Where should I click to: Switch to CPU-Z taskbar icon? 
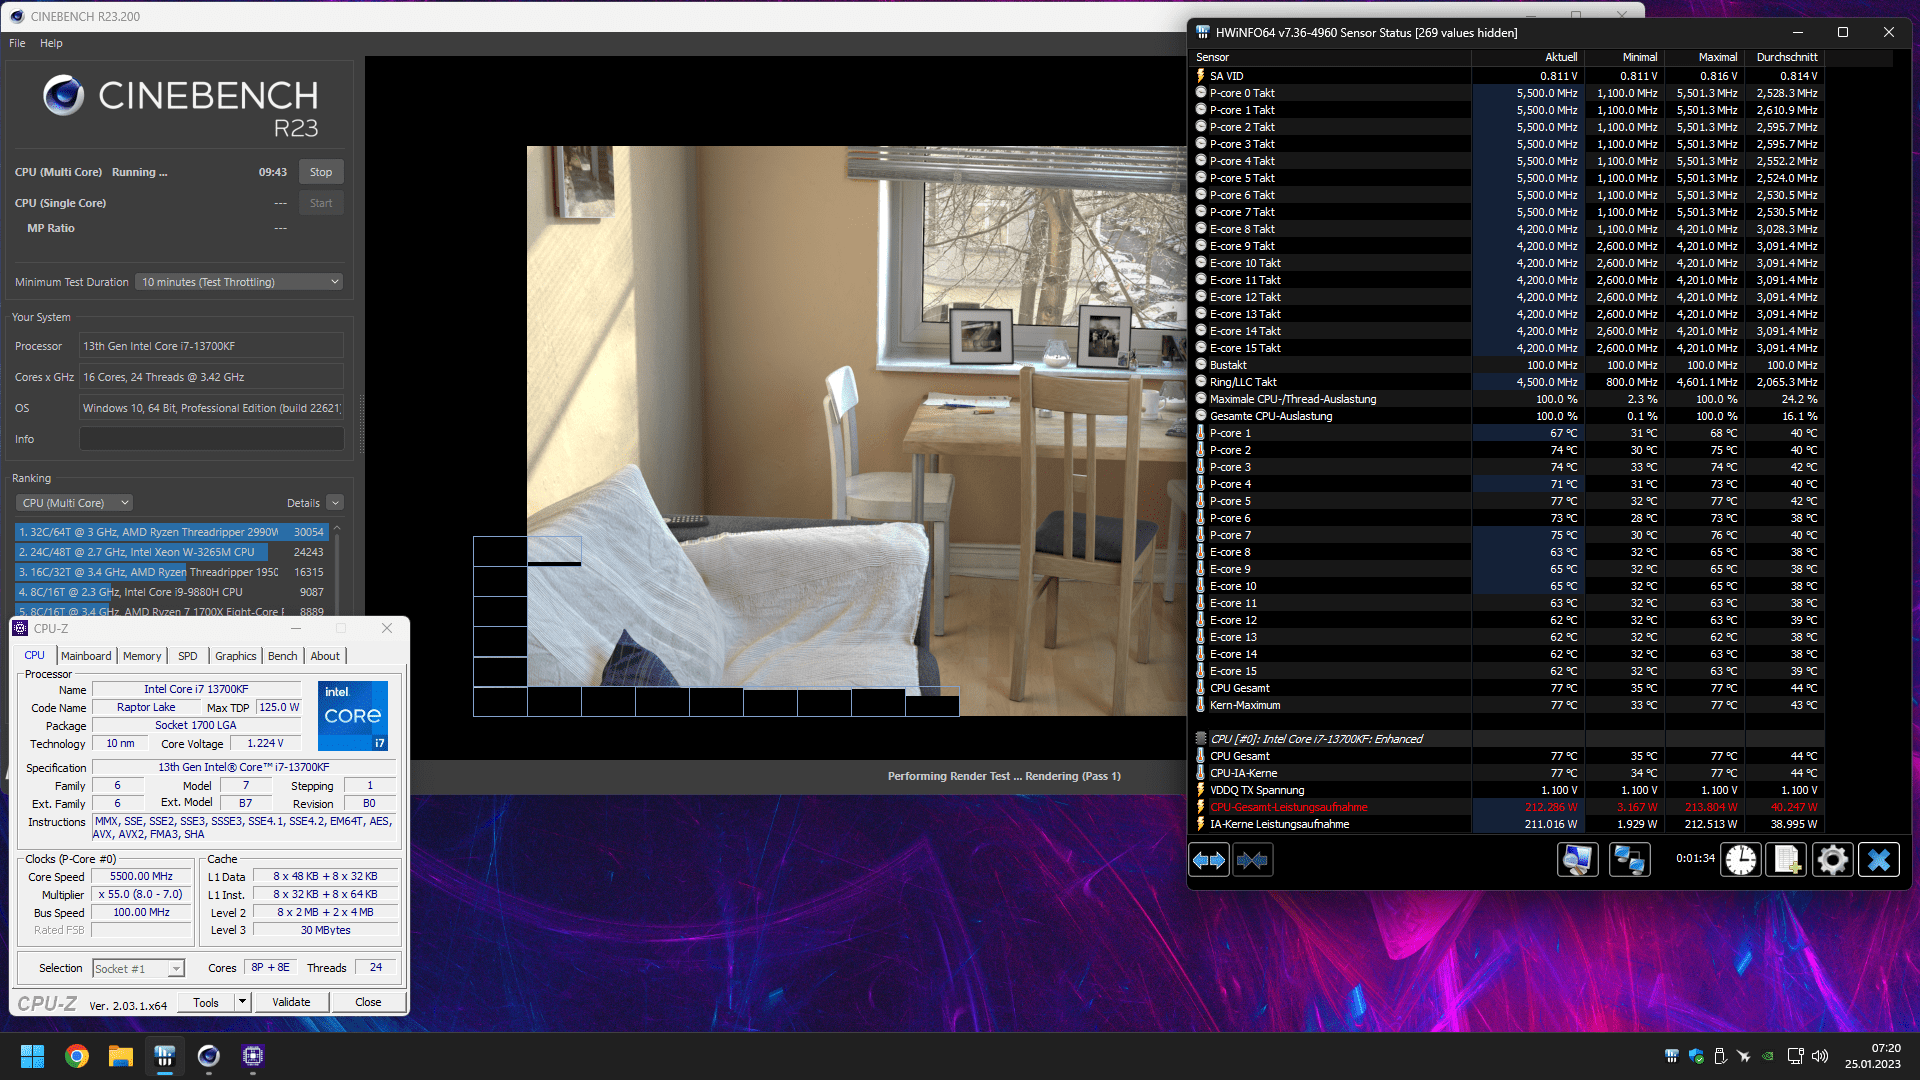click(253, 1056)
